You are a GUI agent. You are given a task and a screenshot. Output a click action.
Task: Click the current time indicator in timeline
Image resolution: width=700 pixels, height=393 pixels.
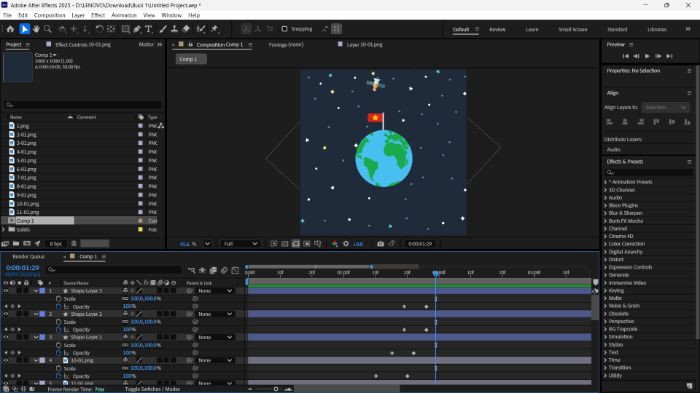(436, 273)
